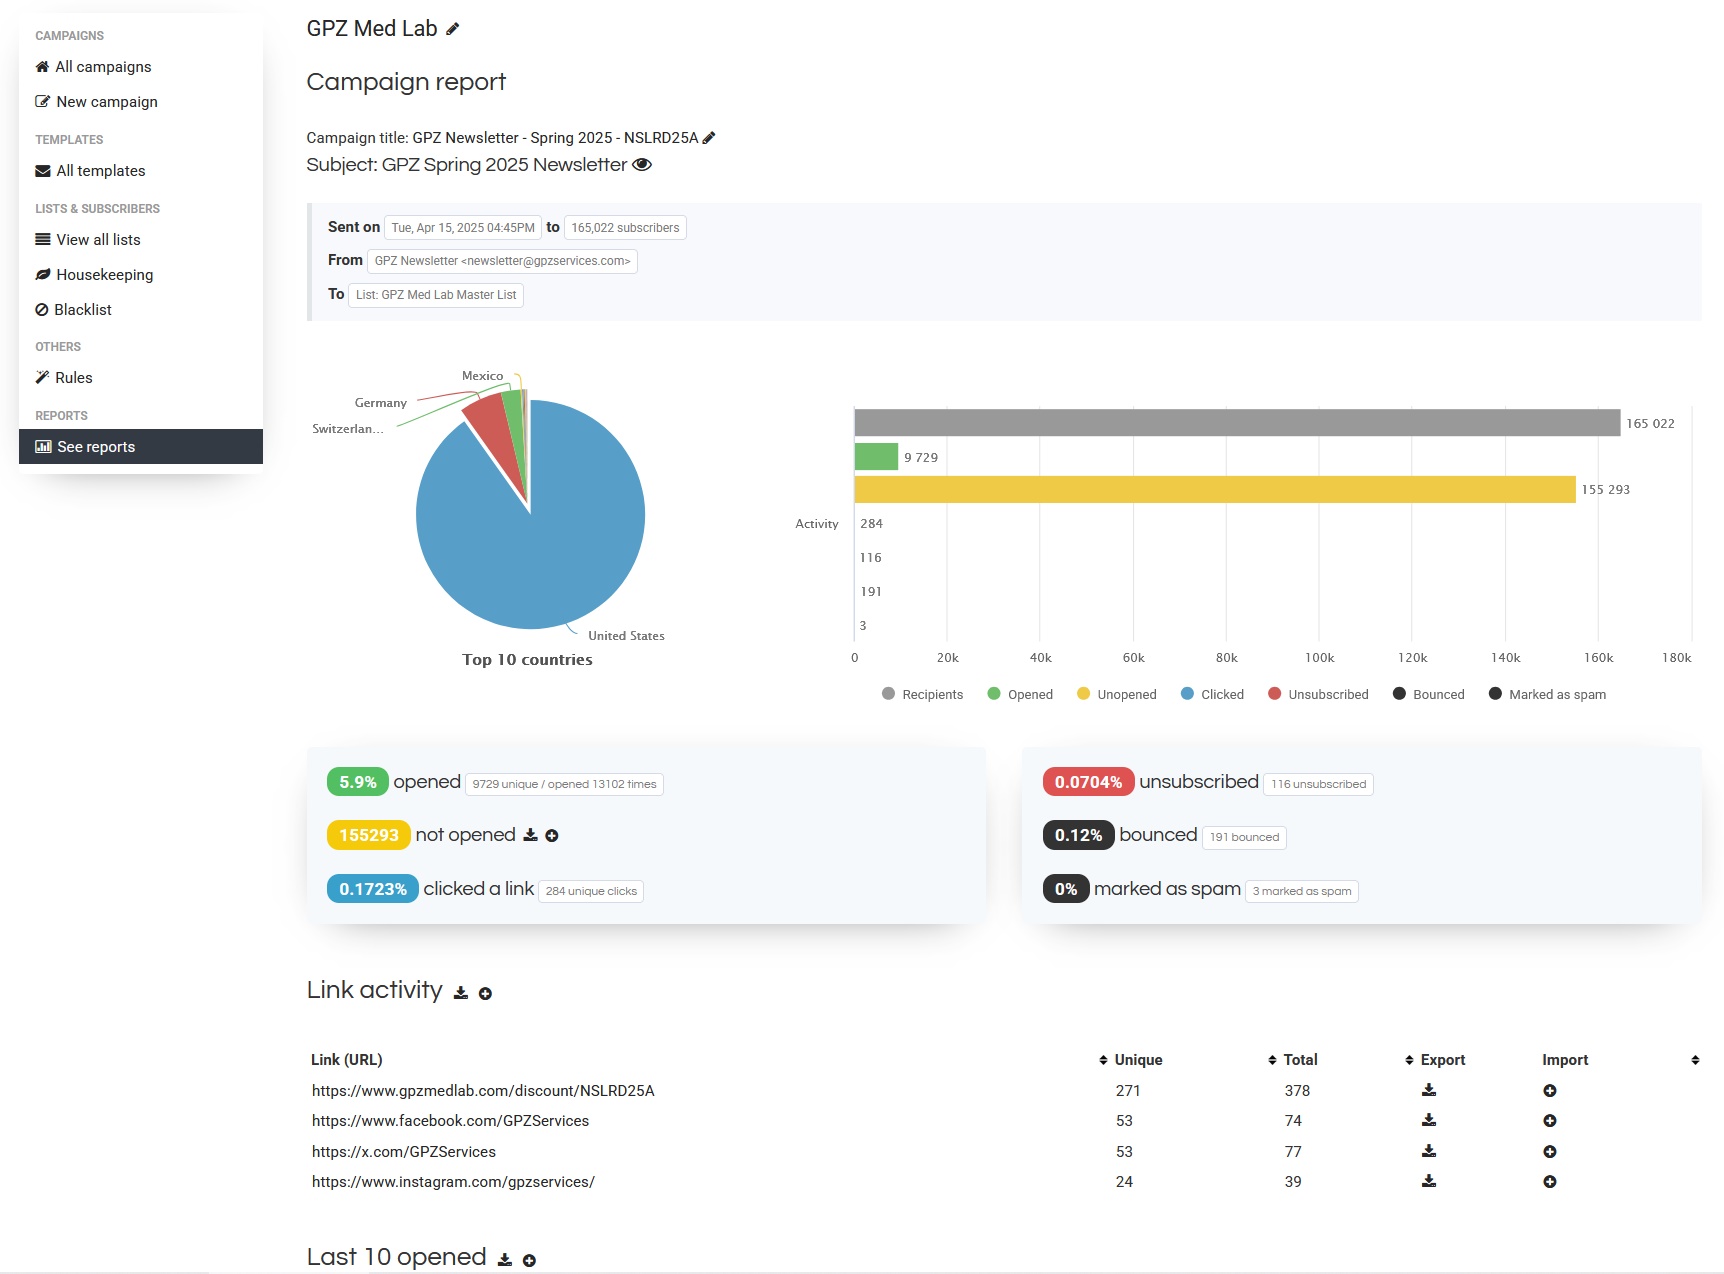Sort link table by Export column

[1435, 1060]
